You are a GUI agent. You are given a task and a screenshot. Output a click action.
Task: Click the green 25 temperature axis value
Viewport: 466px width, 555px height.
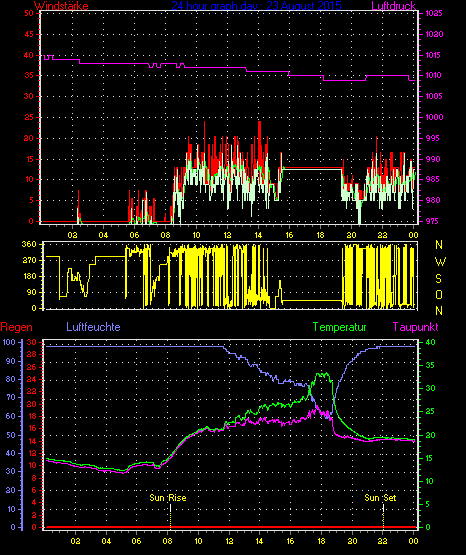coord(430,412)
